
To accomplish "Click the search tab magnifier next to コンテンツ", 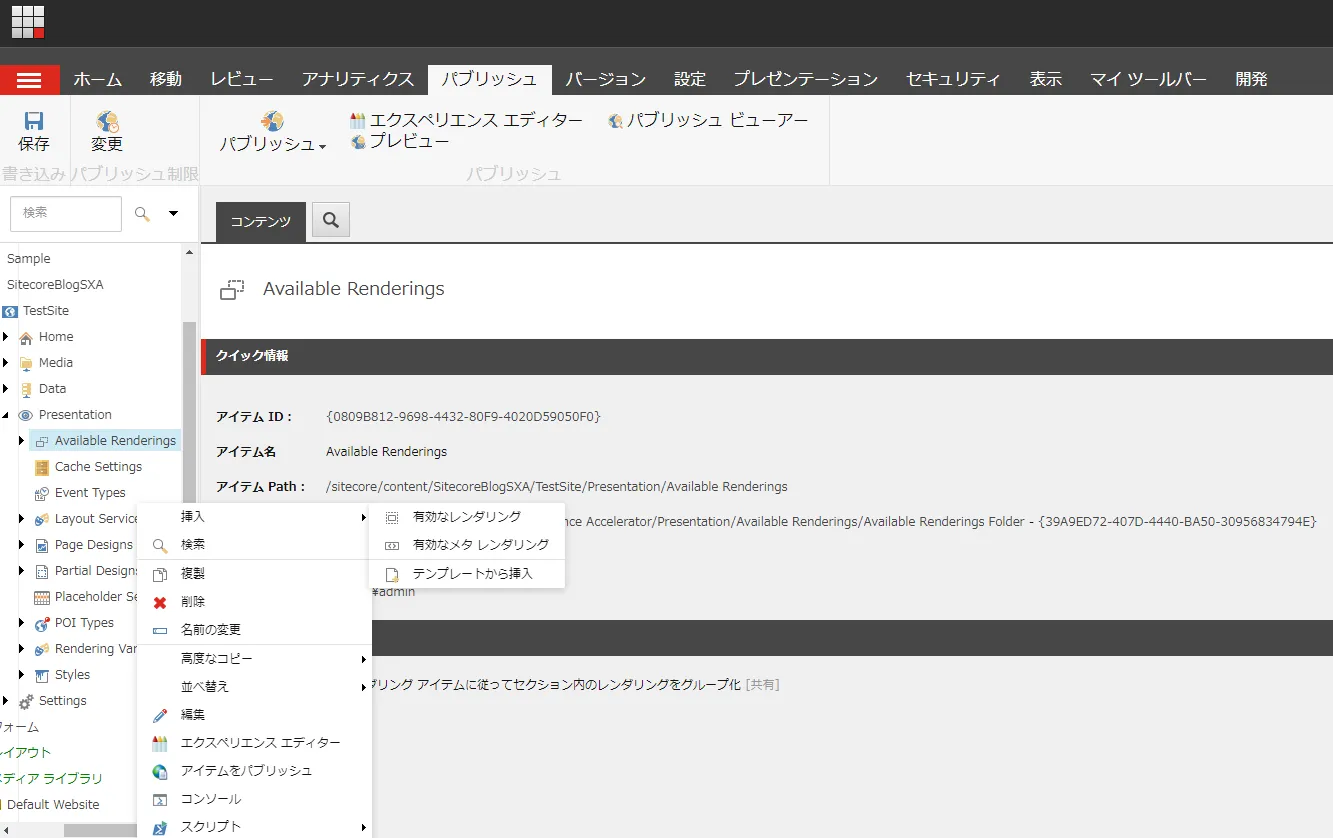I will 331,221.
